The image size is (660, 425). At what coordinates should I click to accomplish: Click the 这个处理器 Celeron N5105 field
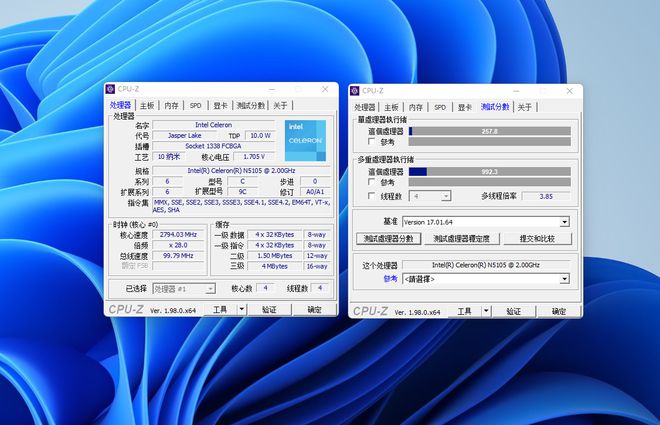point(486,265)
